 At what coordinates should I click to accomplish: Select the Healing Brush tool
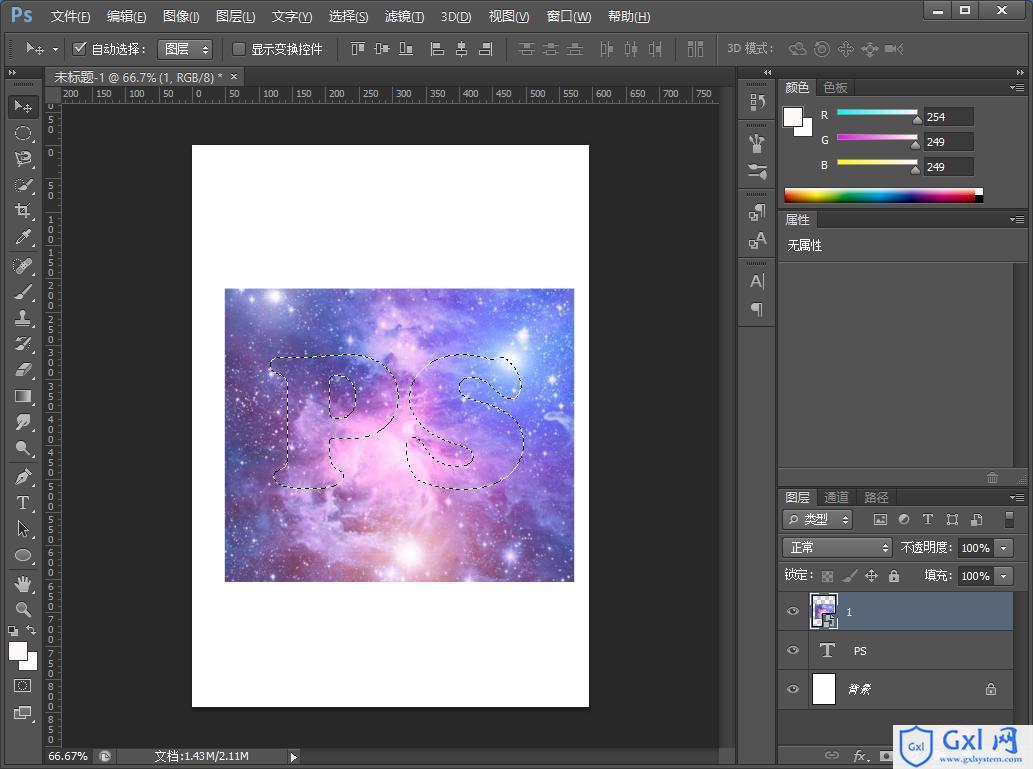tap(22, 266)
